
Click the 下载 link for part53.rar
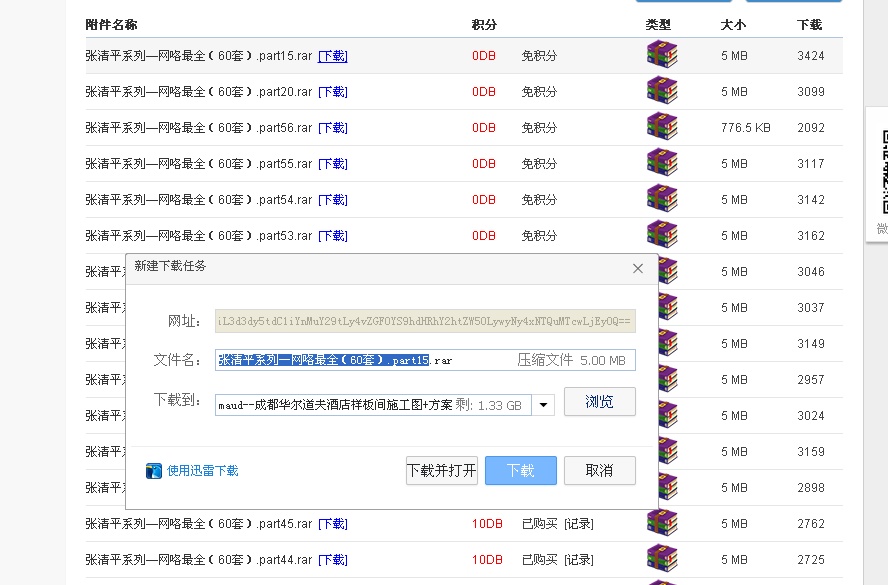[332, 236]
